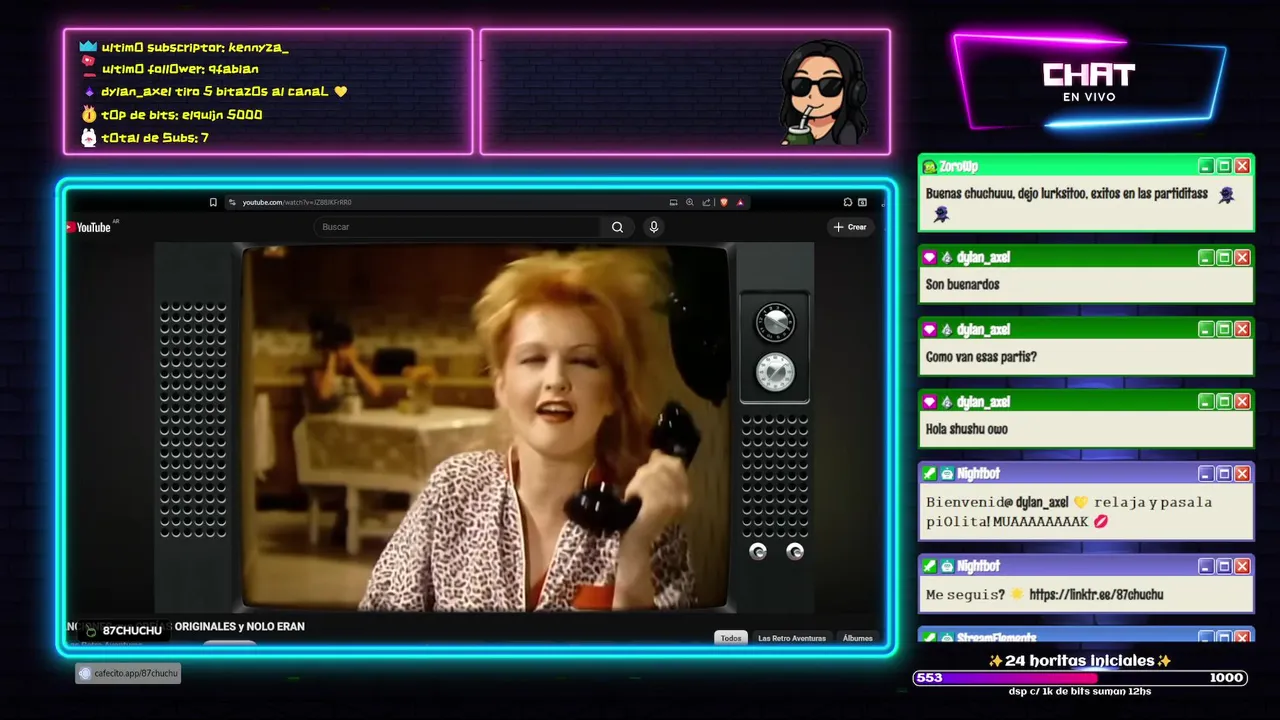
Task: Click dylan_axel name above 'Como van esas partis?'
Action: [x=983, y=330]
